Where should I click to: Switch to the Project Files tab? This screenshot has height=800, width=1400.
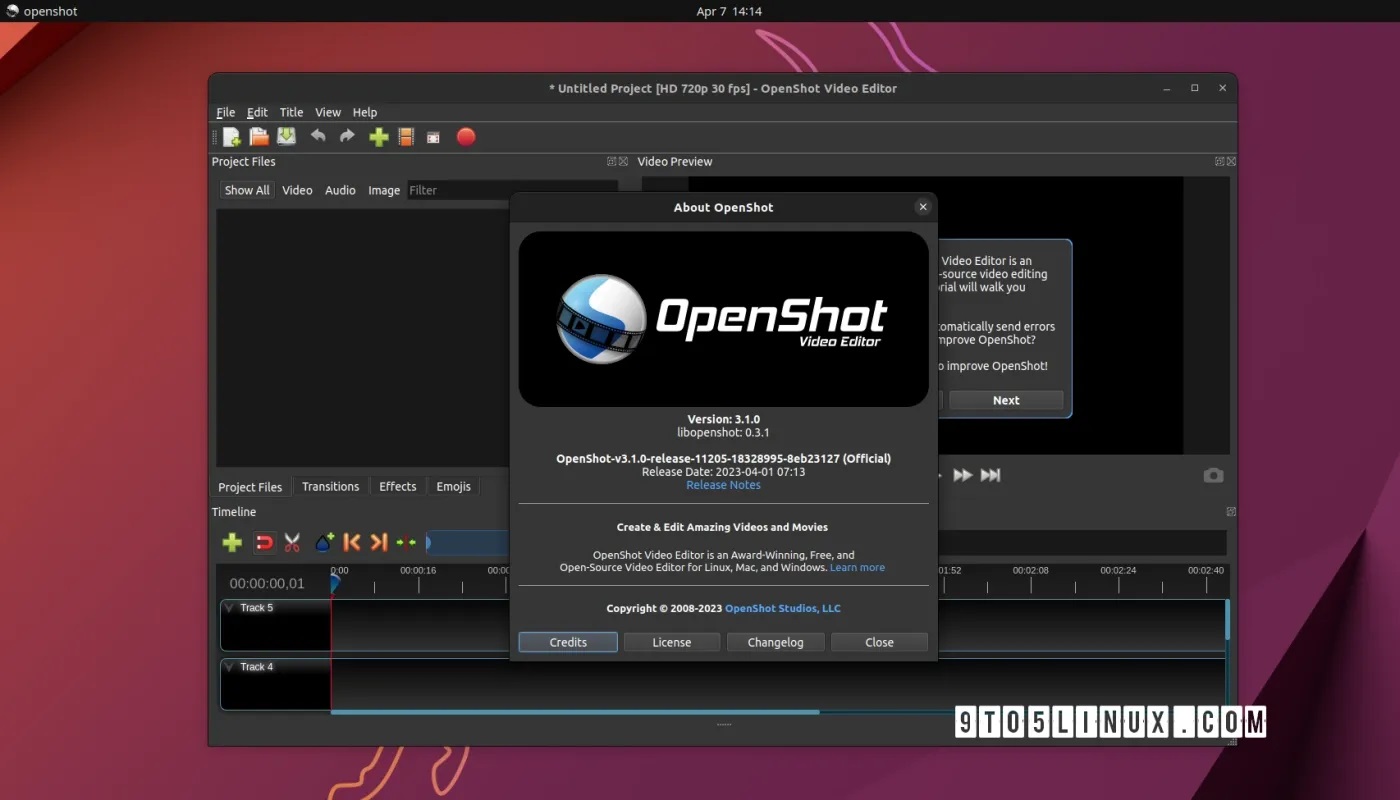coord(250,487)
